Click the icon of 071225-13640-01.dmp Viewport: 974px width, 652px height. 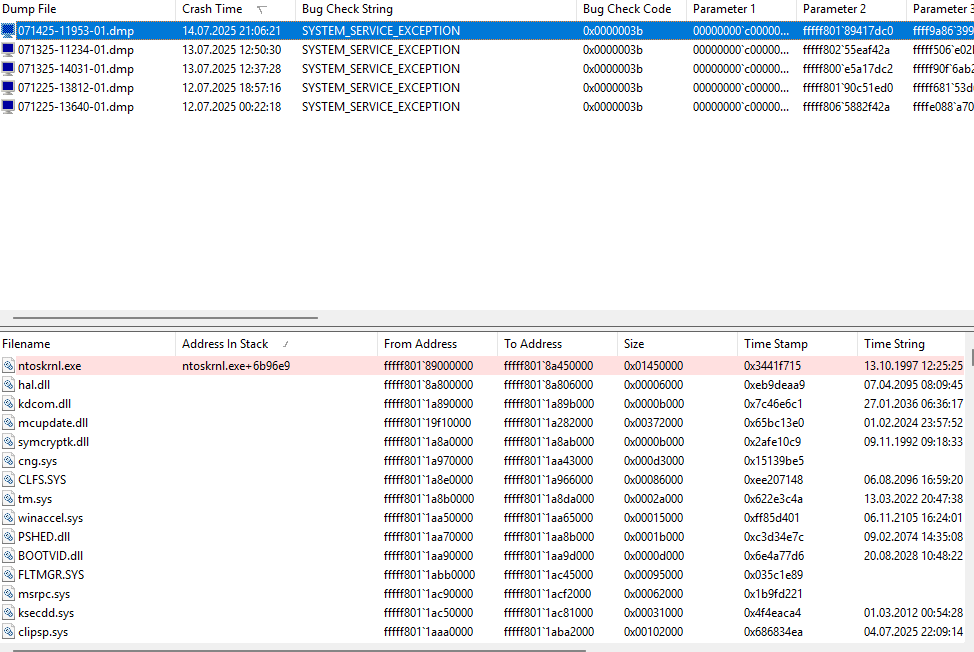point(8,107)
